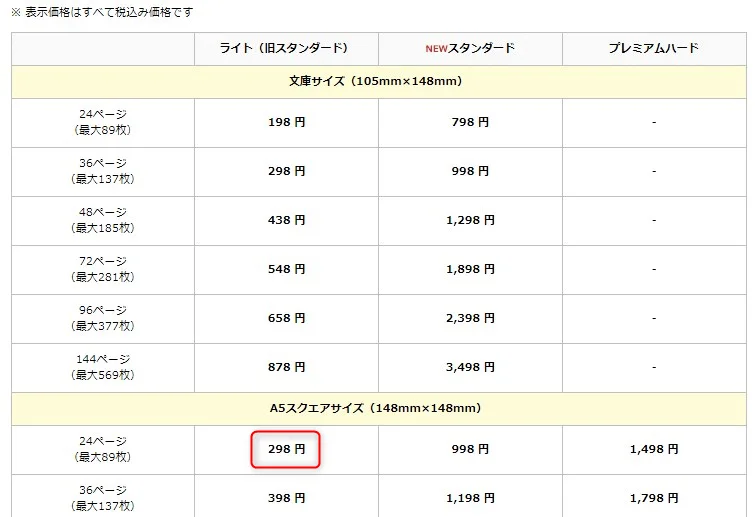Select the 1,498 円 Premium Hard price
This screenshot has height=517, width=755.
coord(653,450)
